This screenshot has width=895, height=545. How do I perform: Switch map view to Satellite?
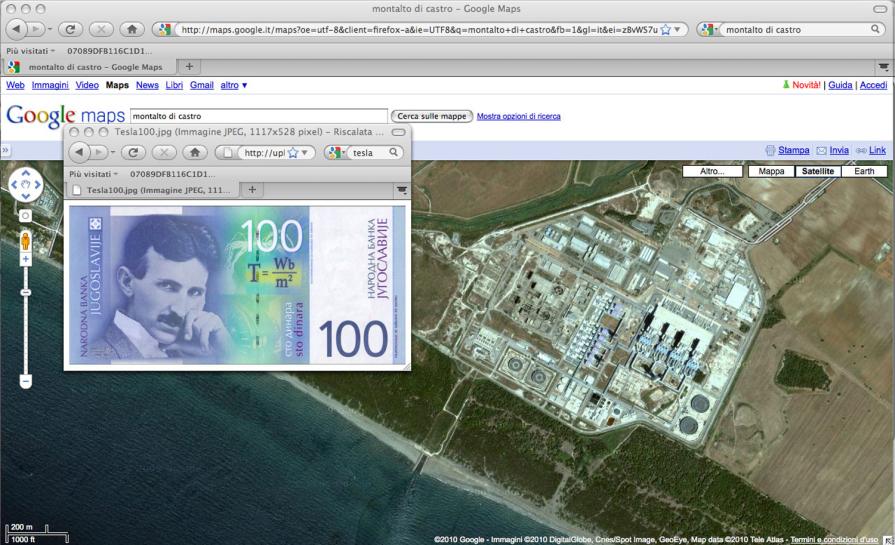817,171
